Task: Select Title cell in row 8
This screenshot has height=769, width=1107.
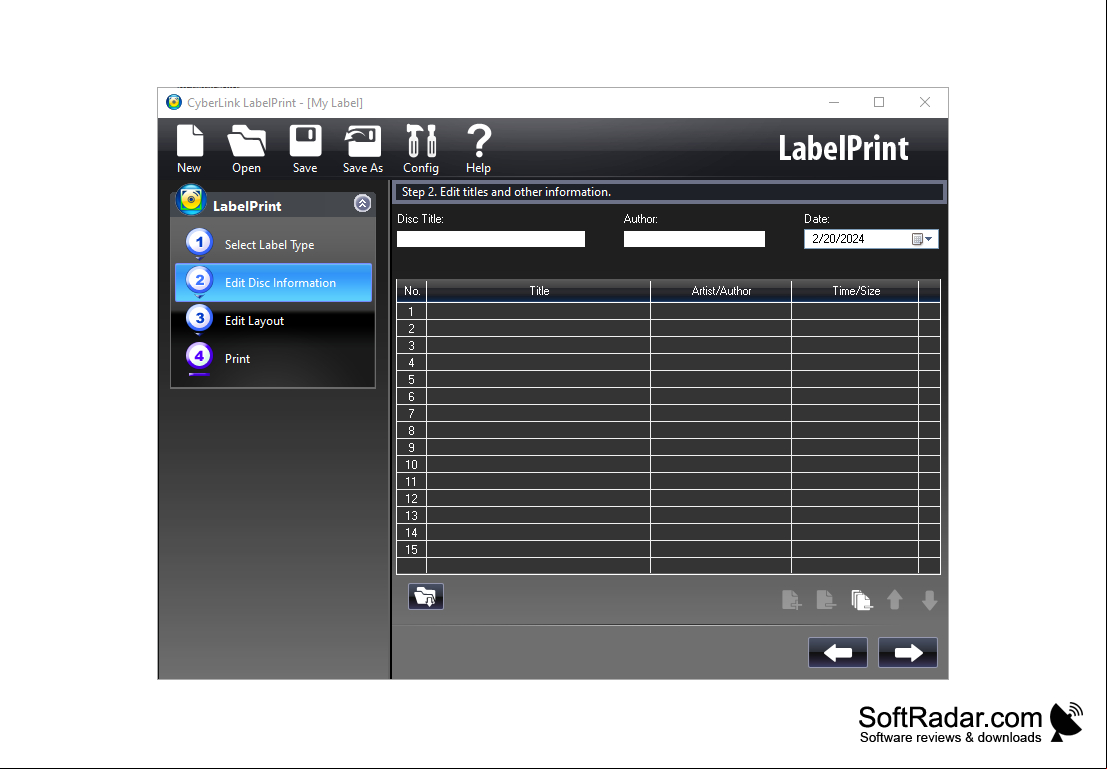Action: pos(539,430)
